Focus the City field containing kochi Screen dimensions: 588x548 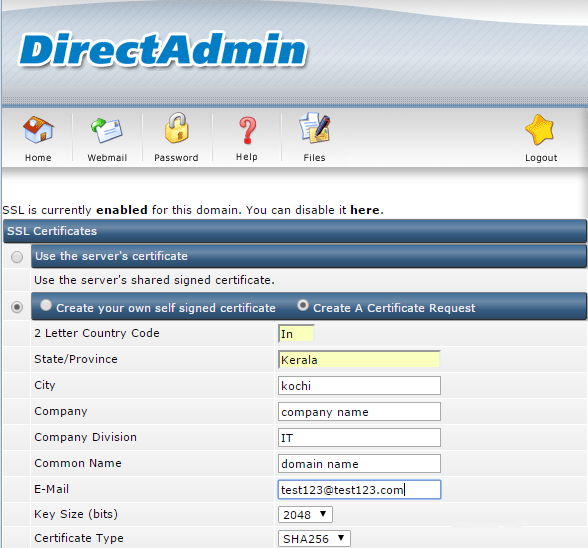pos(359,386)
